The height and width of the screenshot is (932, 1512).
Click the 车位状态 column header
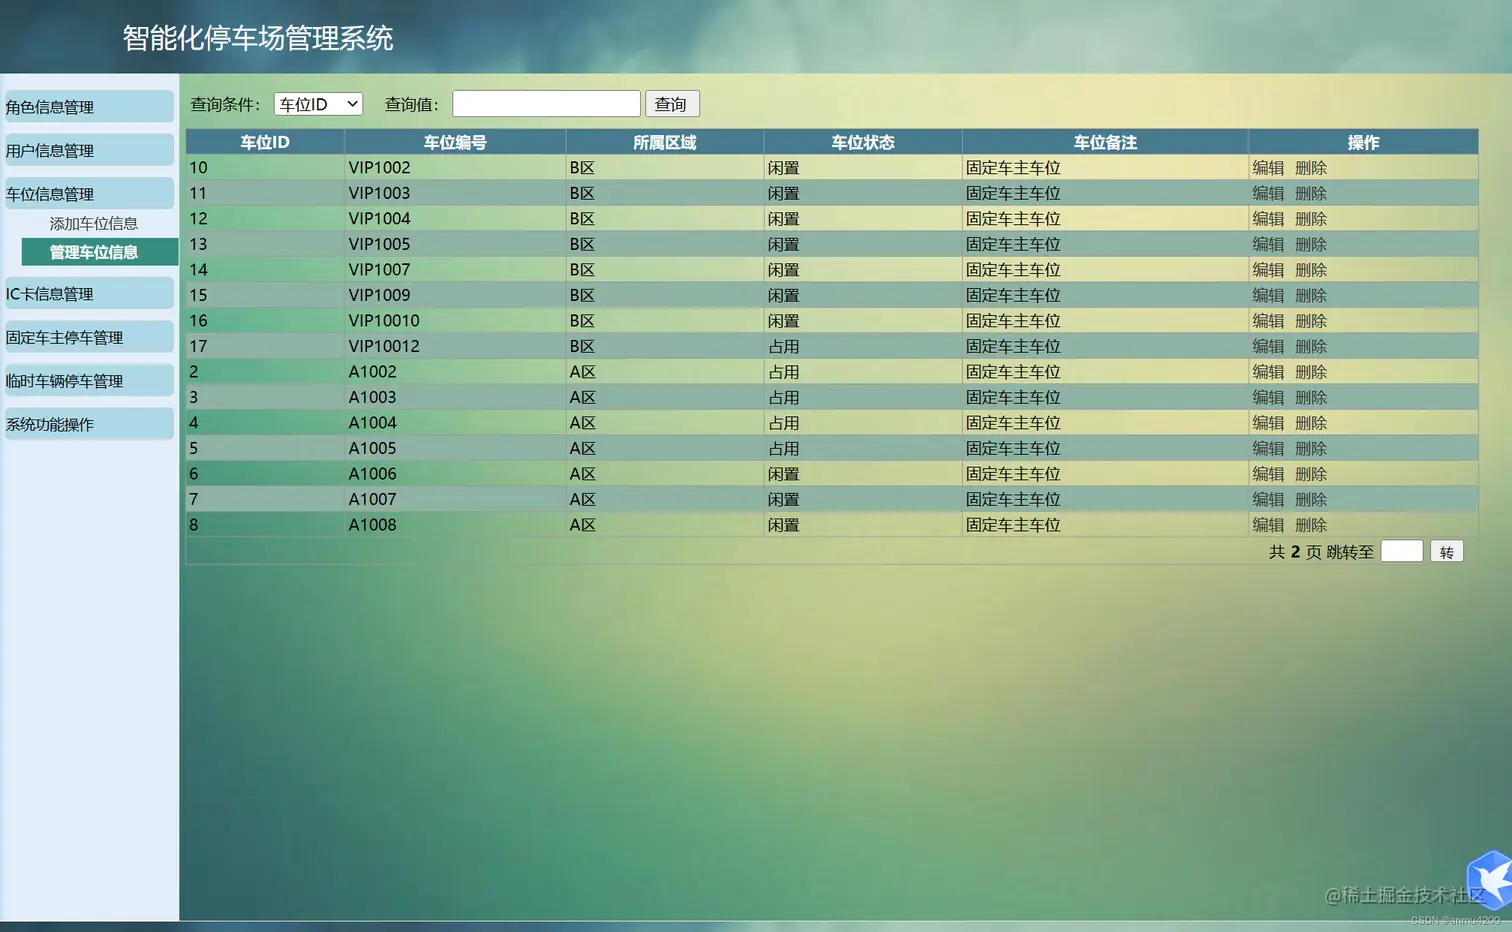(863, 142)
